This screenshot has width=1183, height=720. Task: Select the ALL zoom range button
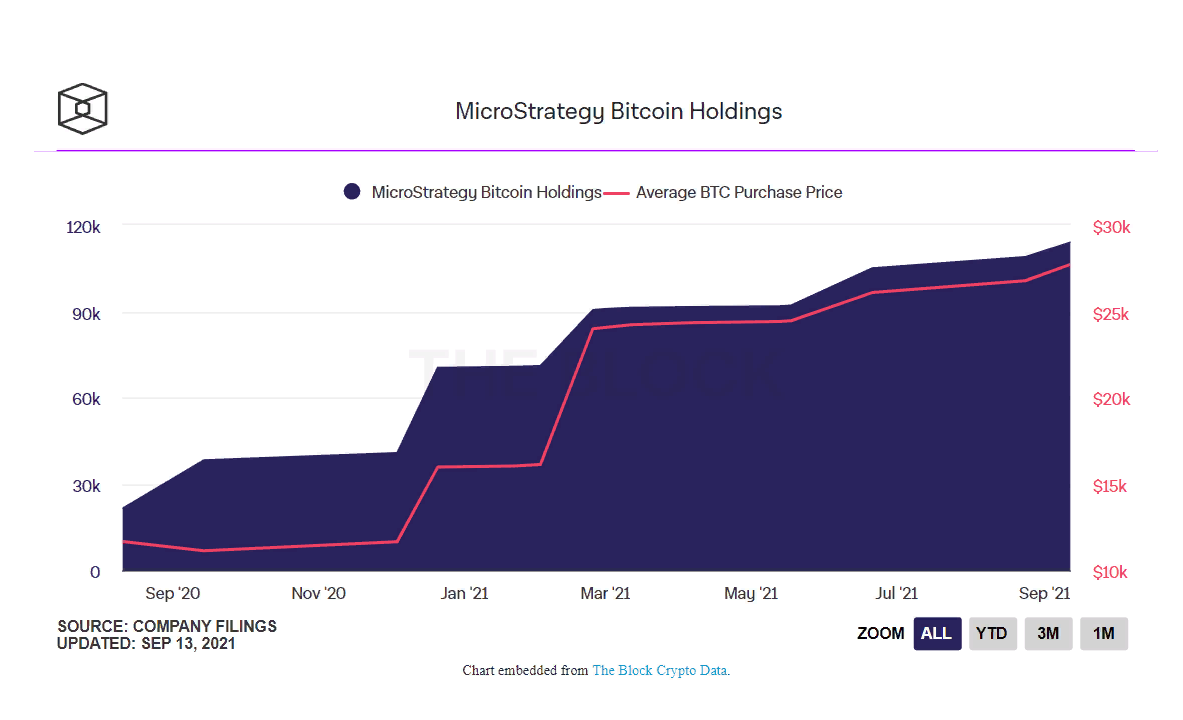point(937,633)
